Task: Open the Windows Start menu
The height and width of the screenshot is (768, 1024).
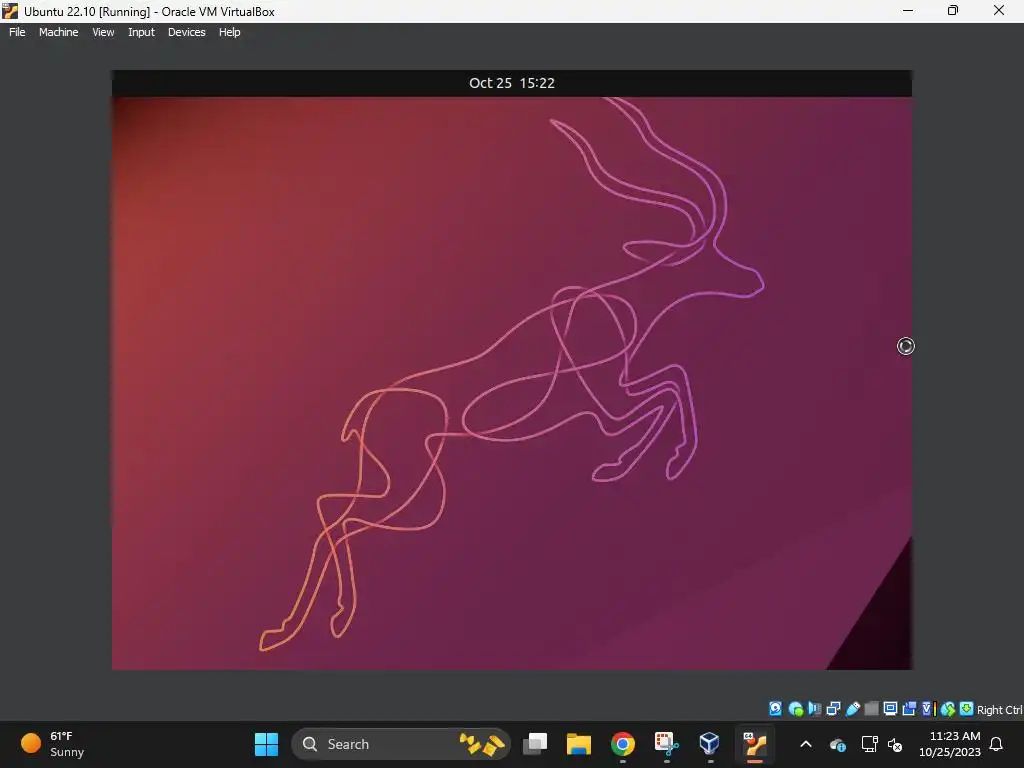Action: (266, 744)
